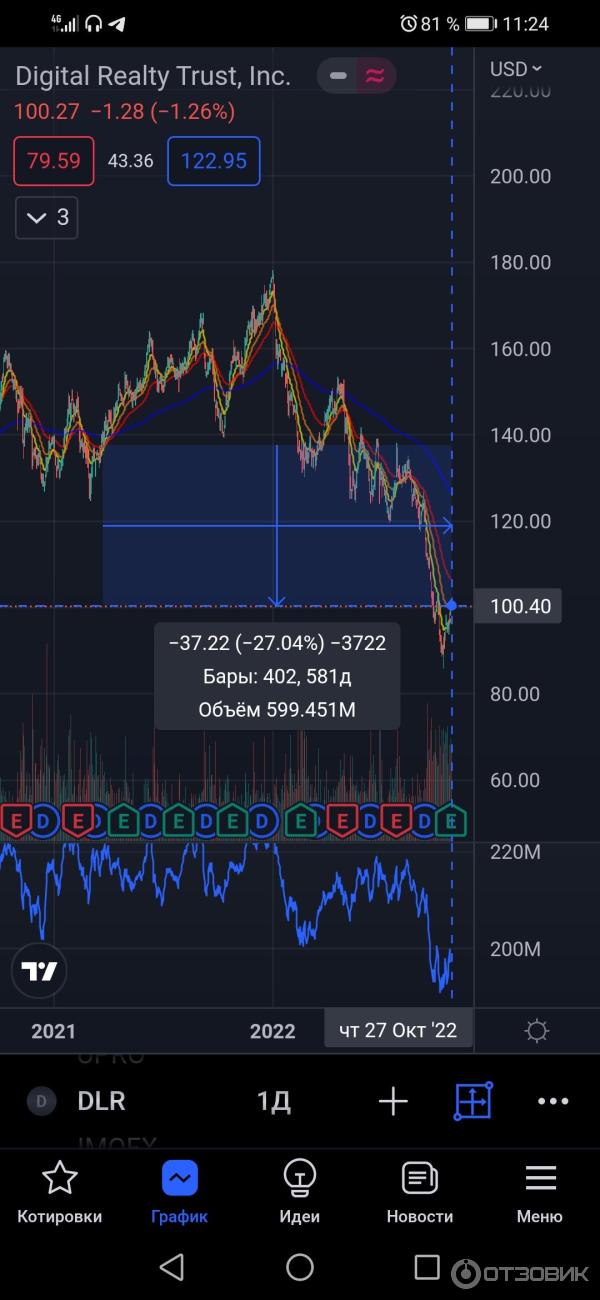Tap the DLR ticker symbol
Screen dimensions: 600x1300
(101, 1101)
